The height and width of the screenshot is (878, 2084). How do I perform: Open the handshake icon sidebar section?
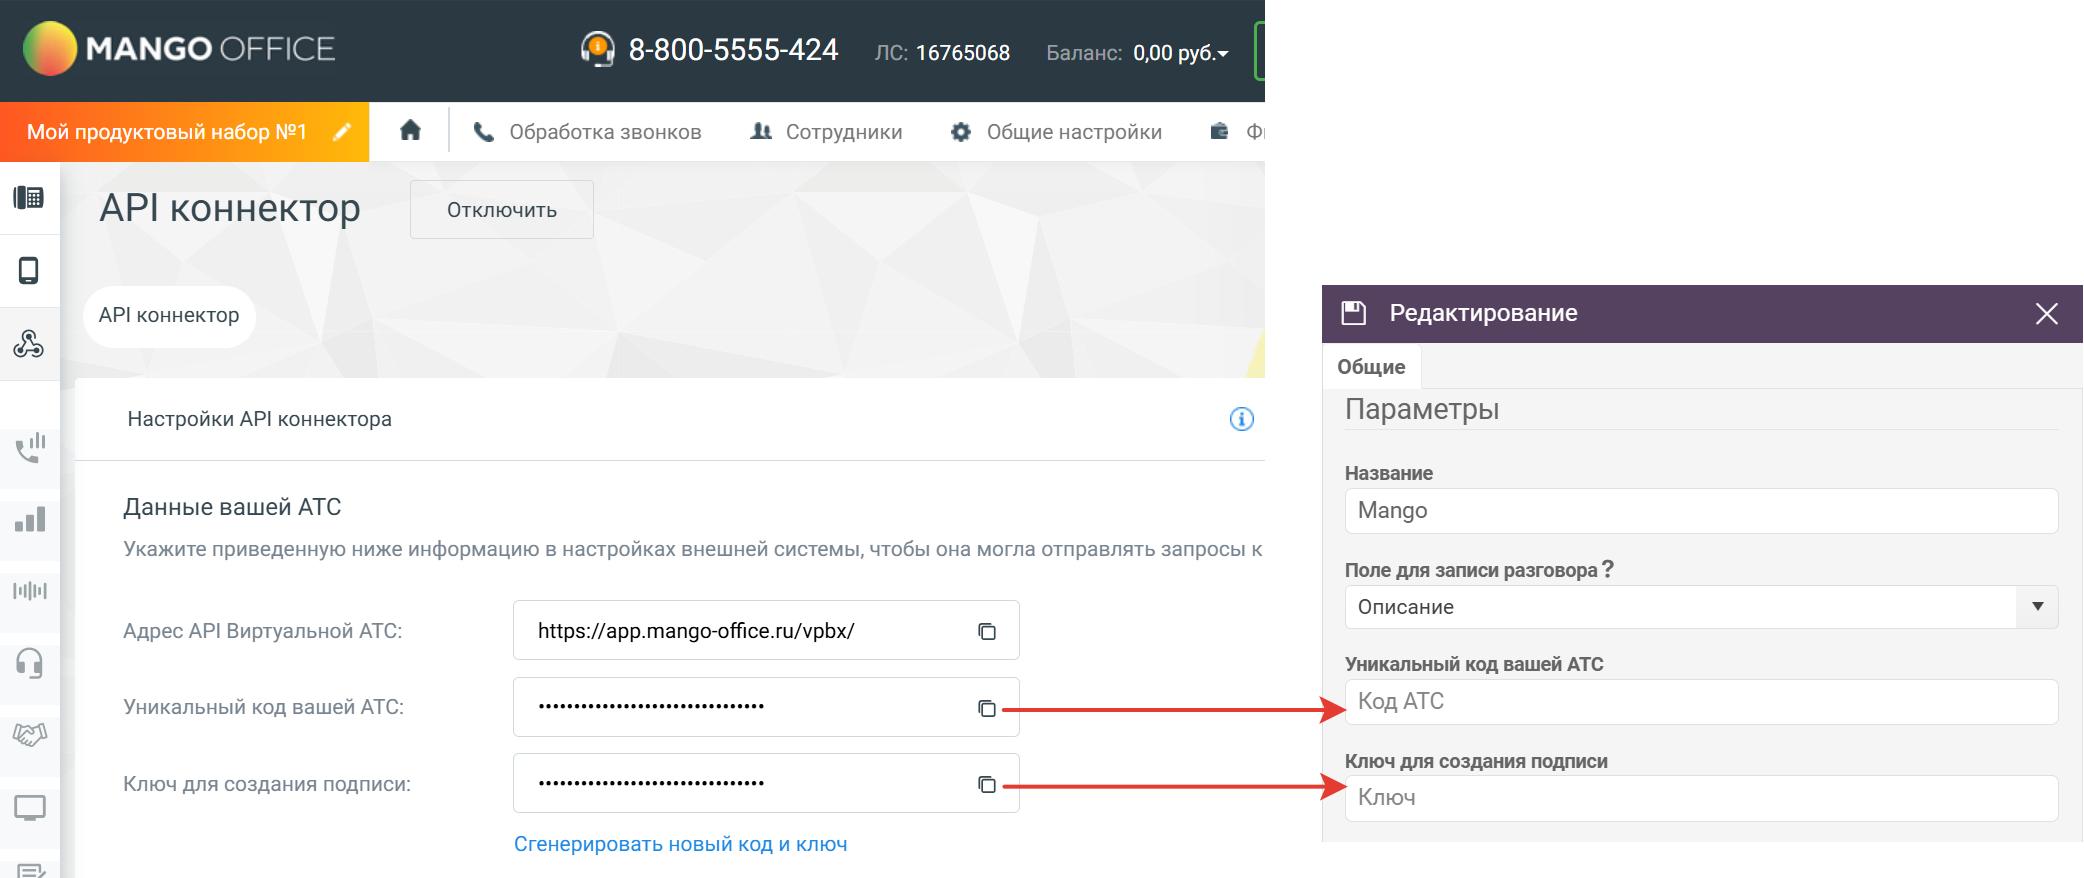tap(29, 735)
